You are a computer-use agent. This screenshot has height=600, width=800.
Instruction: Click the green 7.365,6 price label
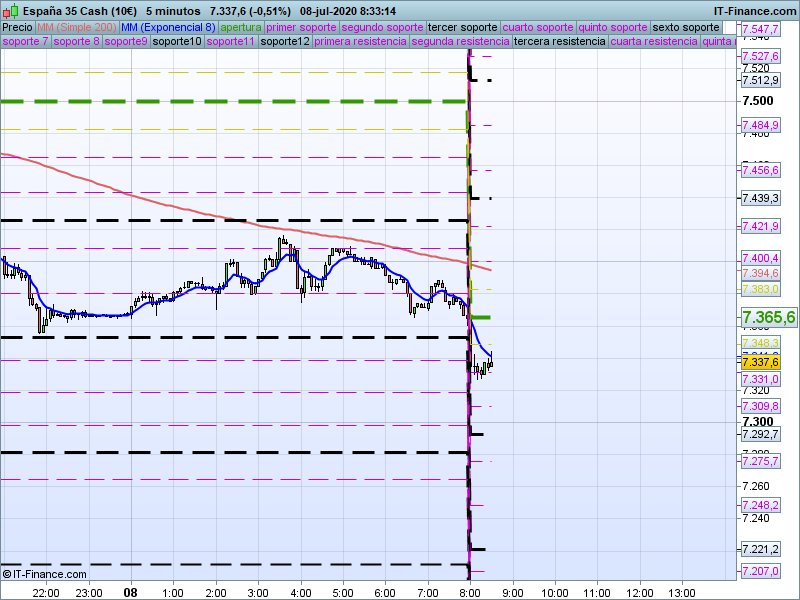768,317
